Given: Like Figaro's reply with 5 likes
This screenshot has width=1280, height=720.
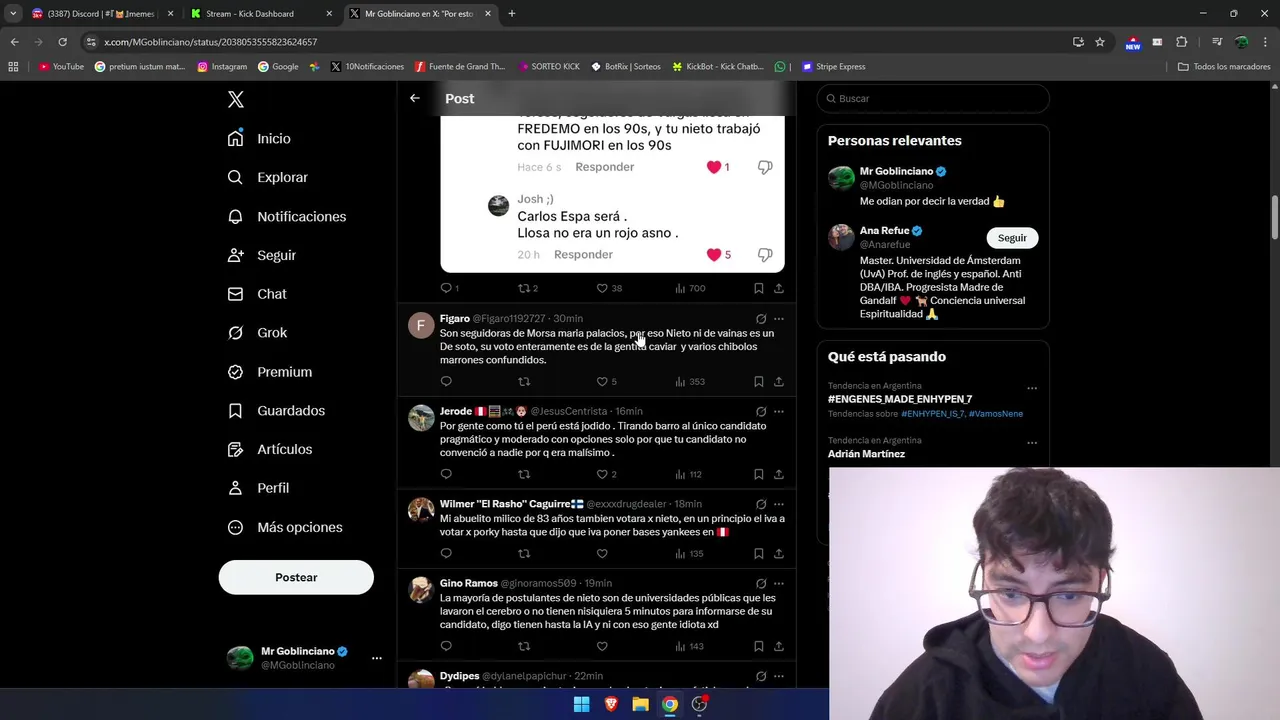Looking at the screenshot, I should (x=606, y=381).
